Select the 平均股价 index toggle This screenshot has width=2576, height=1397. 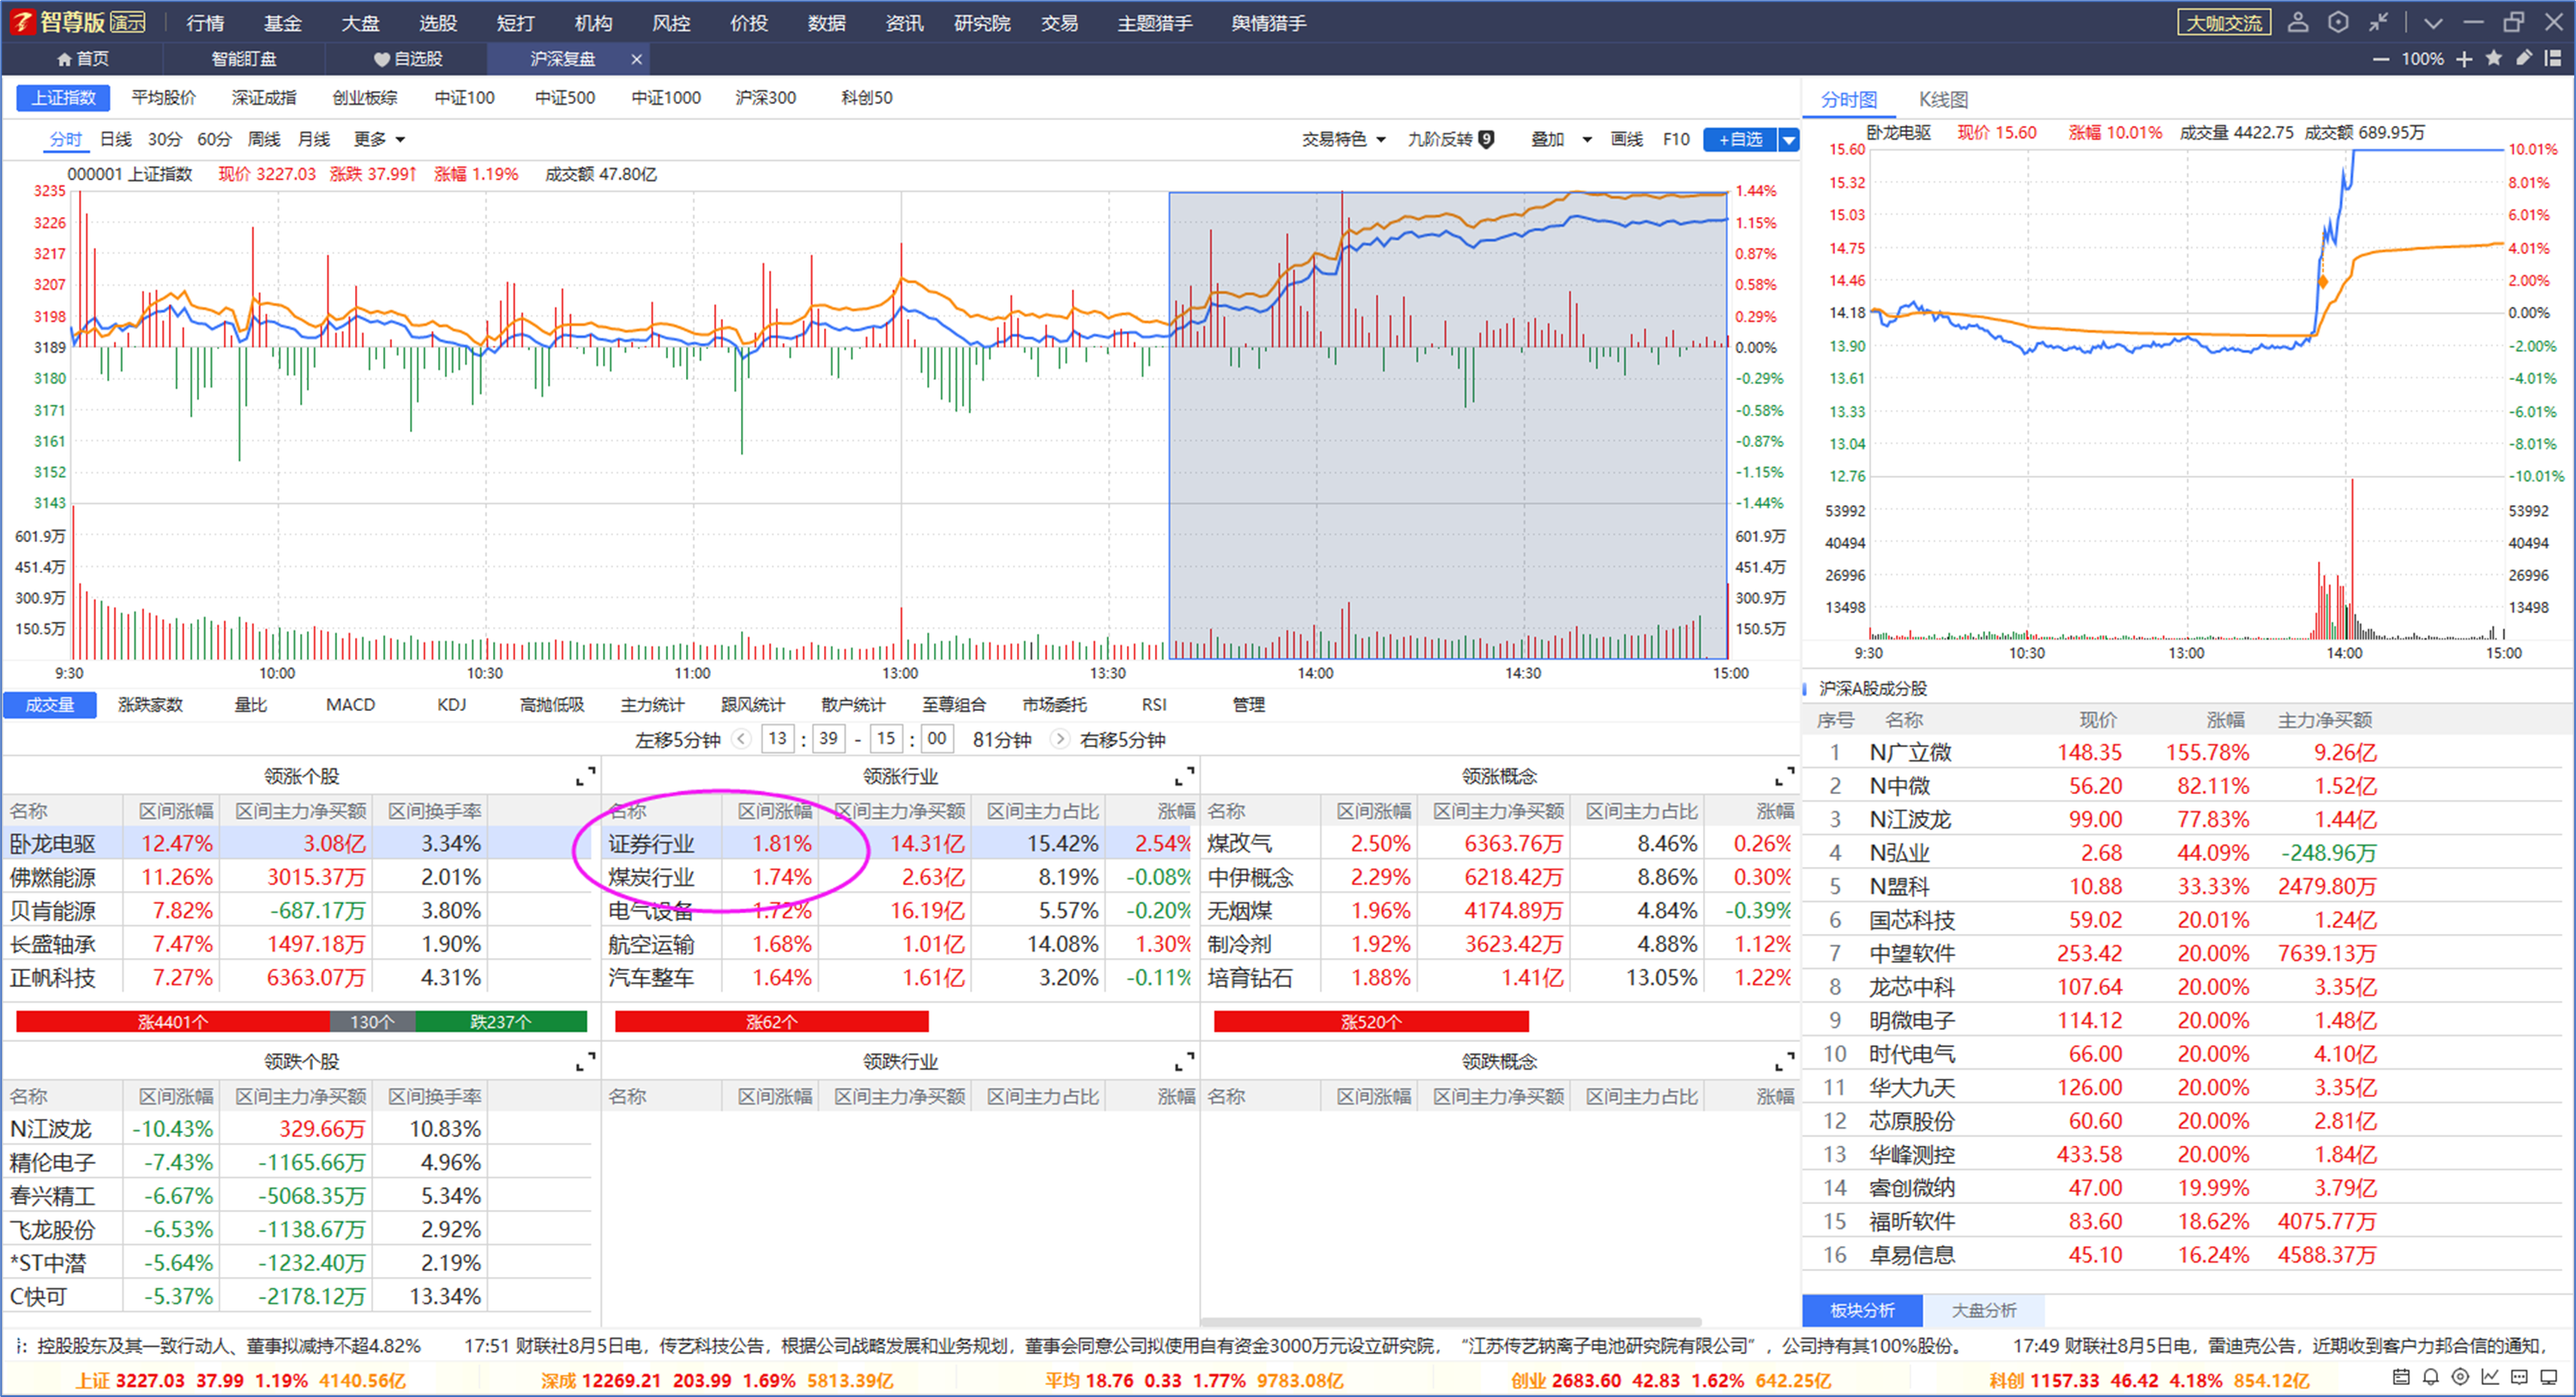(163, 97)
